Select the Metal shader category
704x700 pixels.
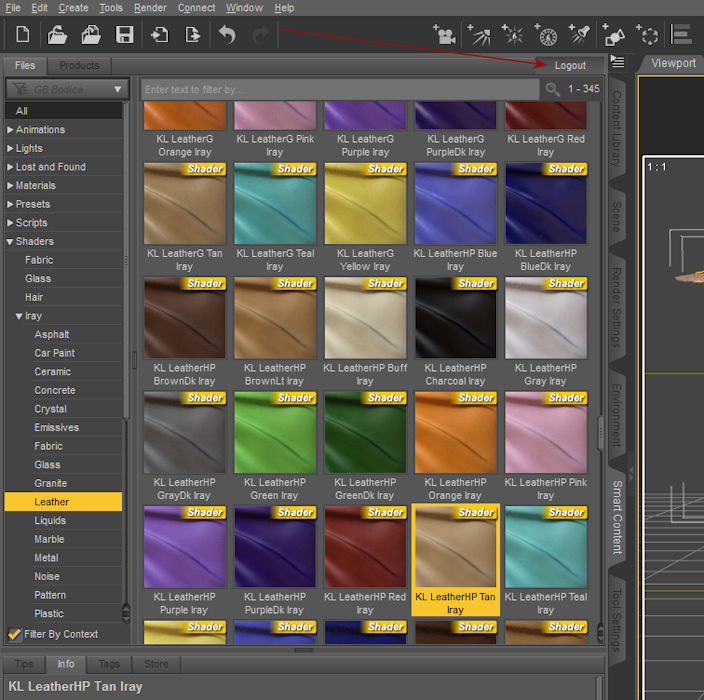click(47, 558)
